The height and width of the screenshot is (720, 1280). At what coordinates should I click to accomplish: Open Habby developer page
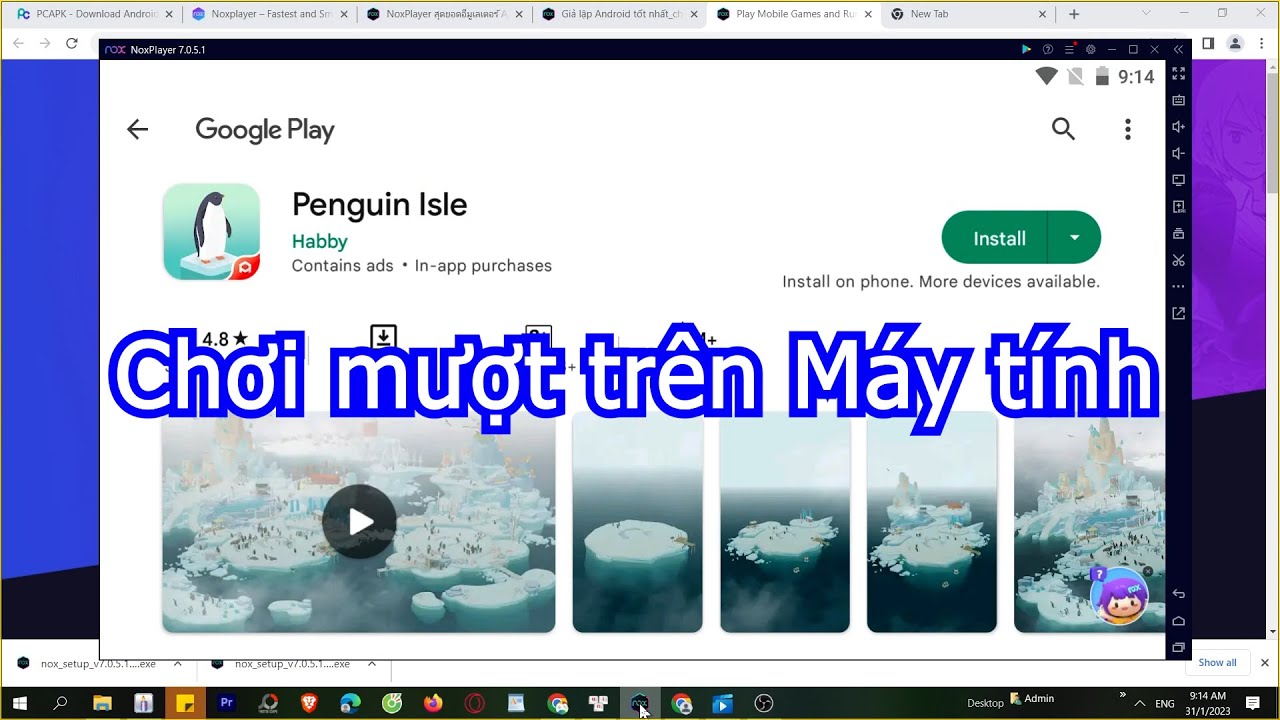coord(319,241)
